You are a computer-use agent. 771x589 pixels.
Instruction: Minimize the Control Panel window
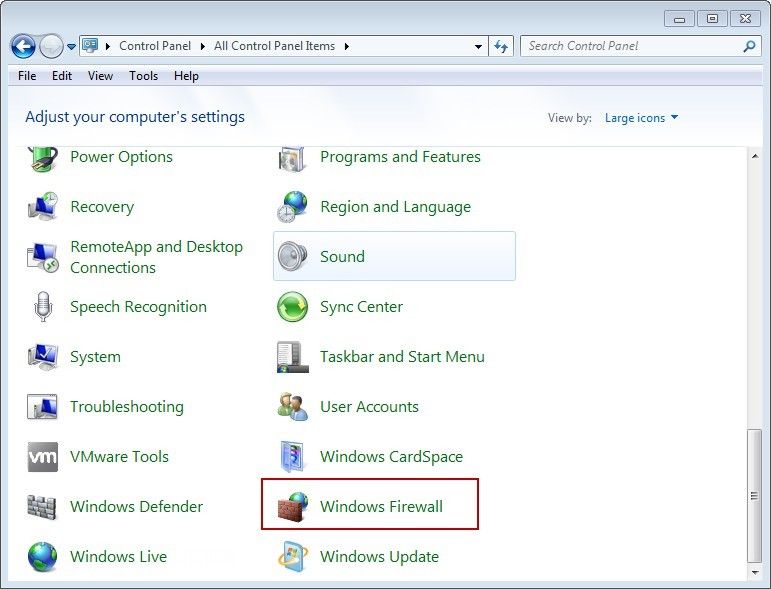[x=680, y=19]
